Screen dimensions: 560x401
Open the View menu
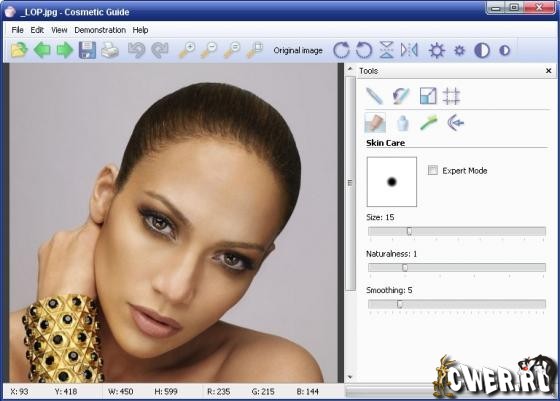[x=59, y=30]
